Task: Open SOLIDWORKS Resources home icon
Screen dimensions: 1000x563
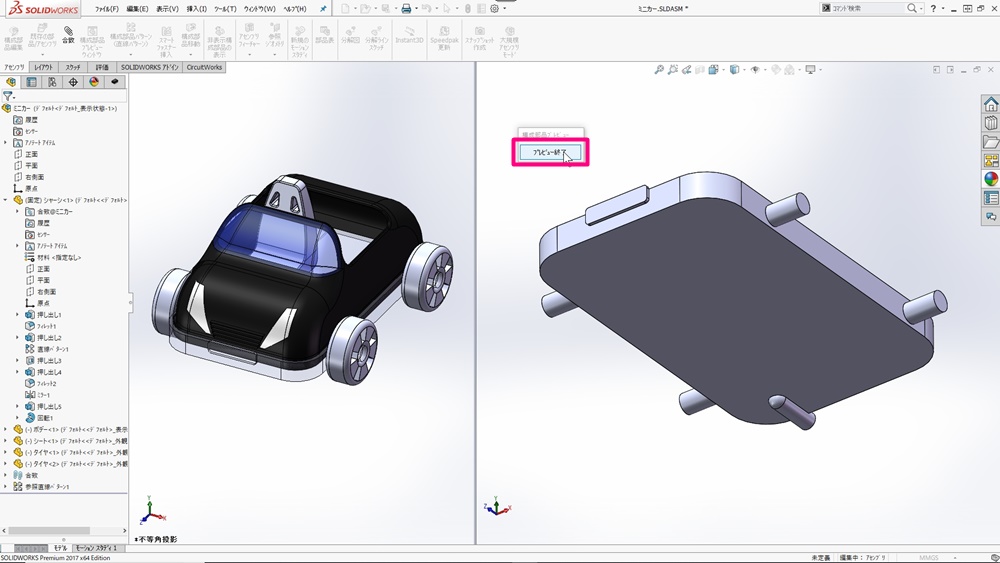Action: pyautogui.click(x=990, y=104)
